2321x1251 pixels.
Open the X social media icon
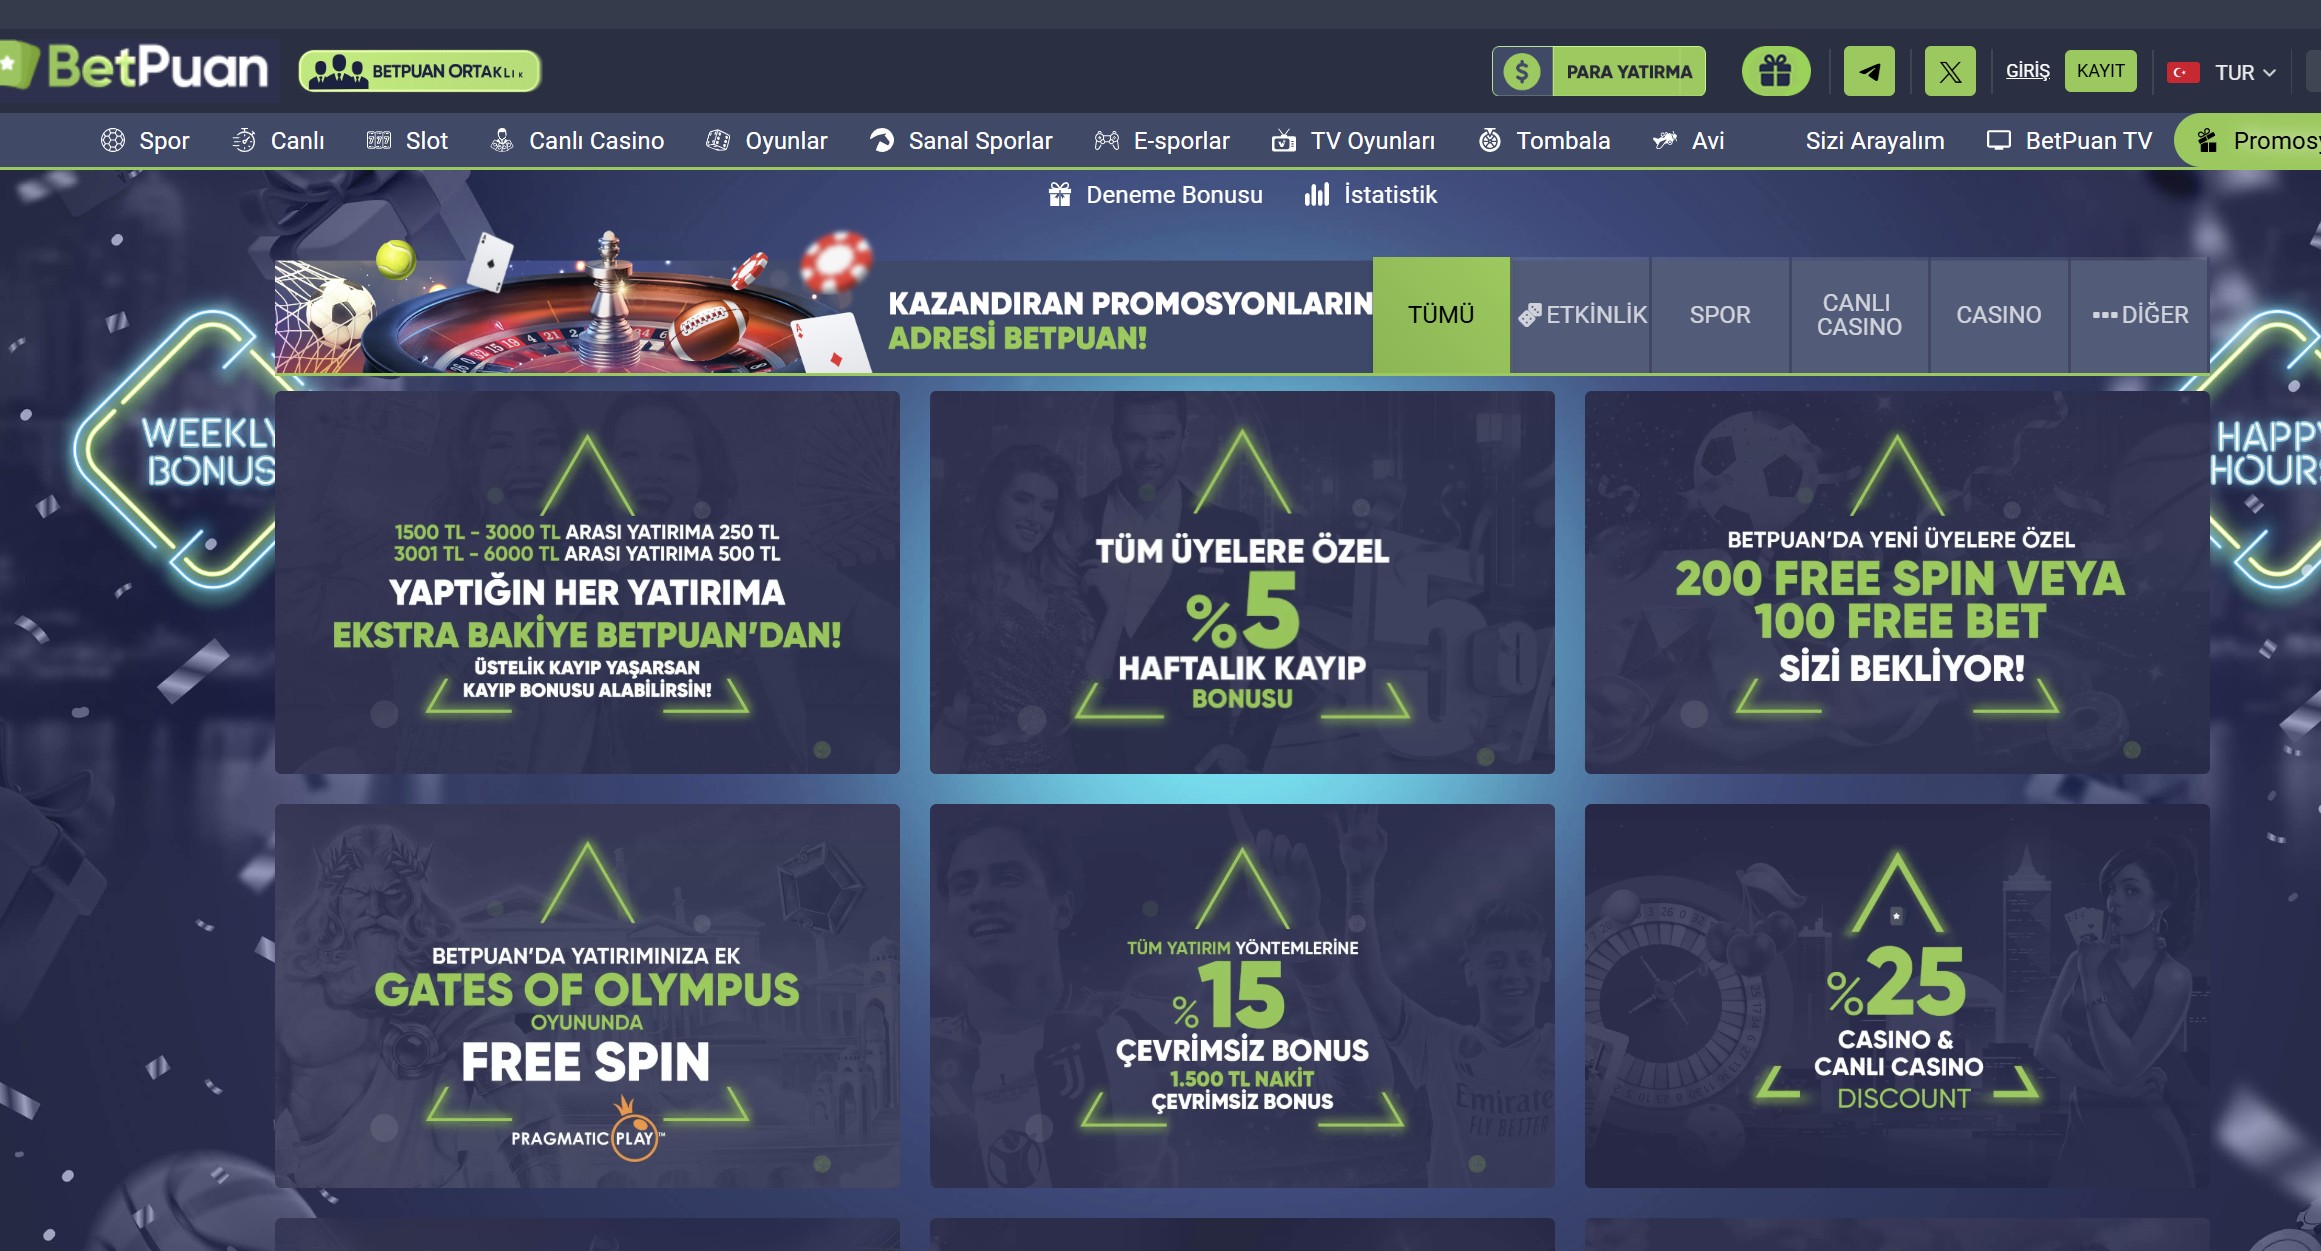point(1949,71)
